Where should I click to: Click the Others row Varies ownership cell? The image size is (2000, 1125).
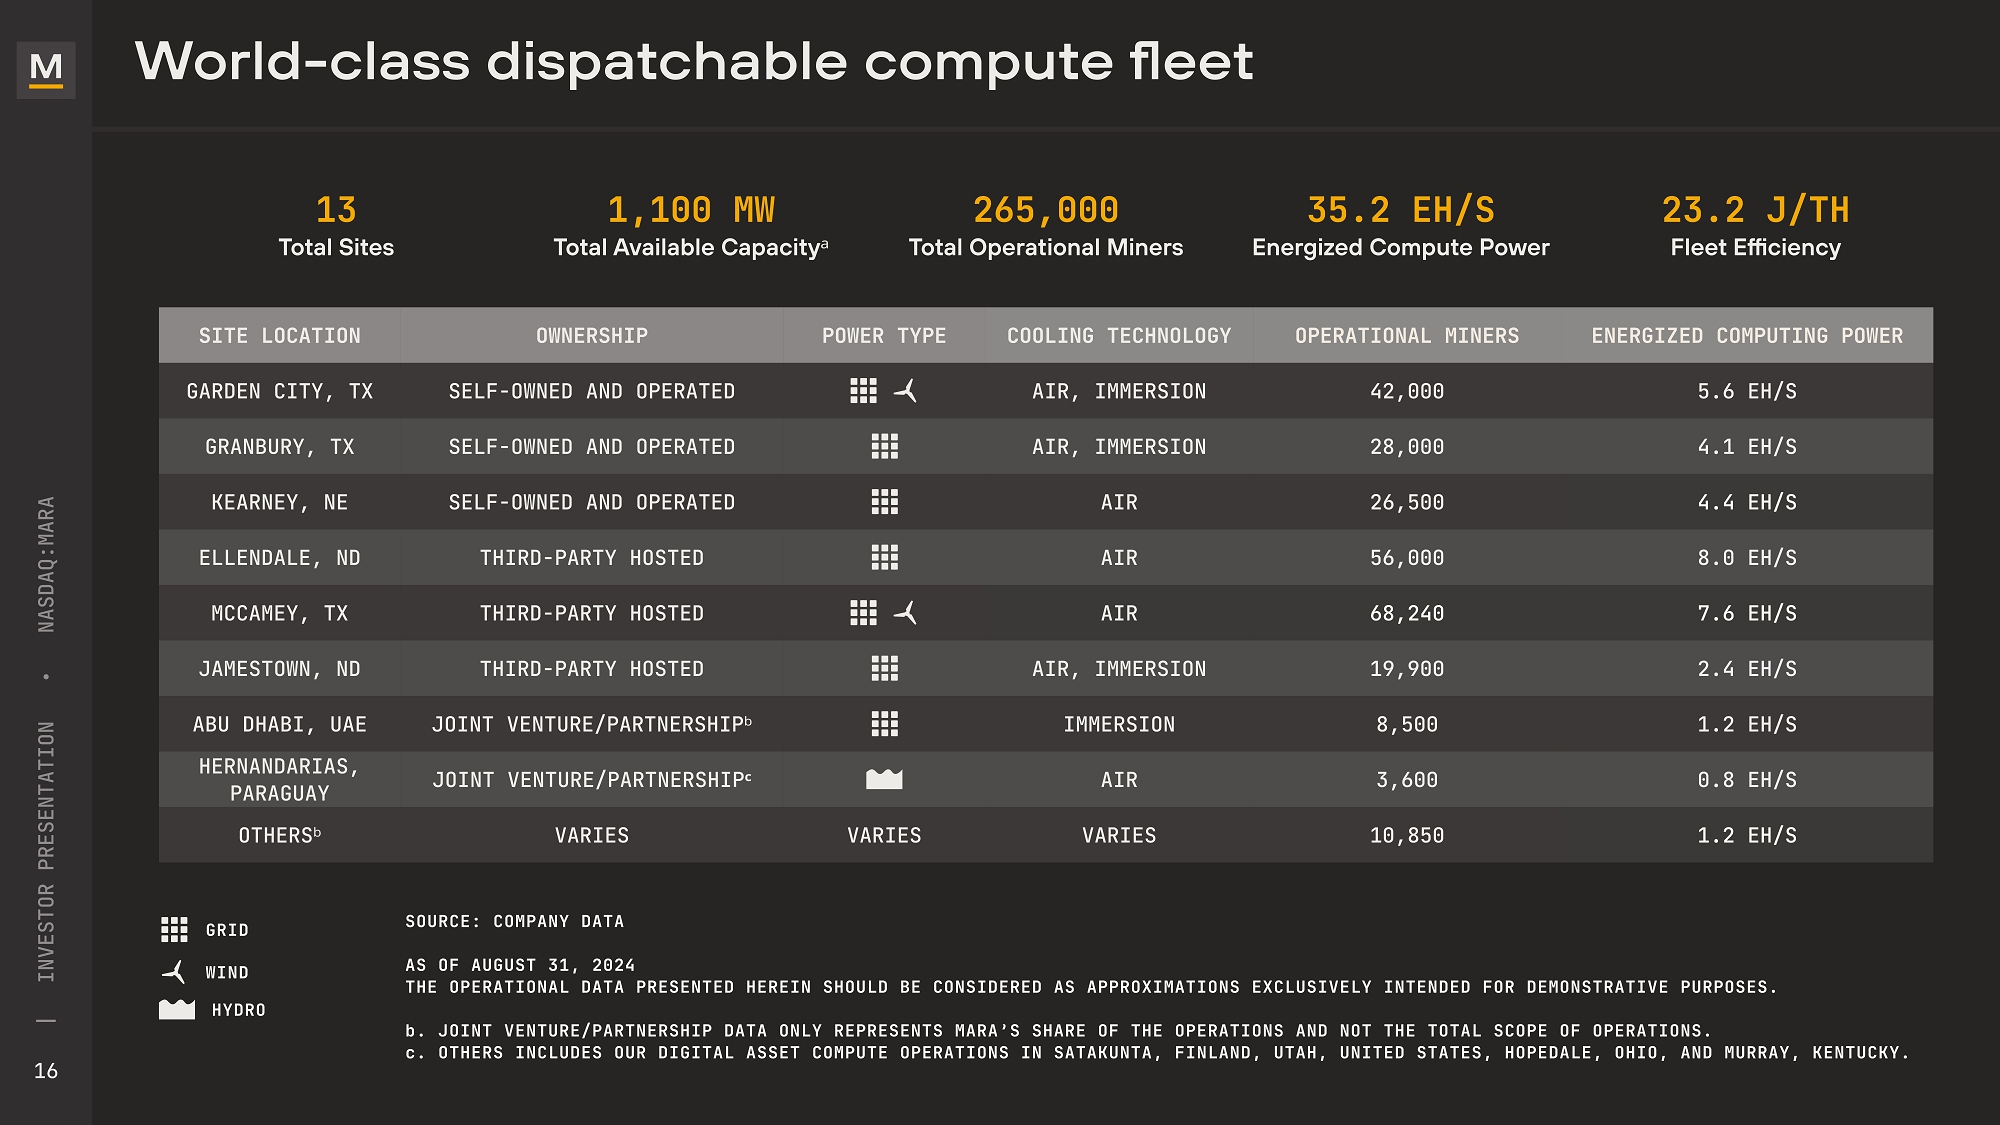point(591,835)
